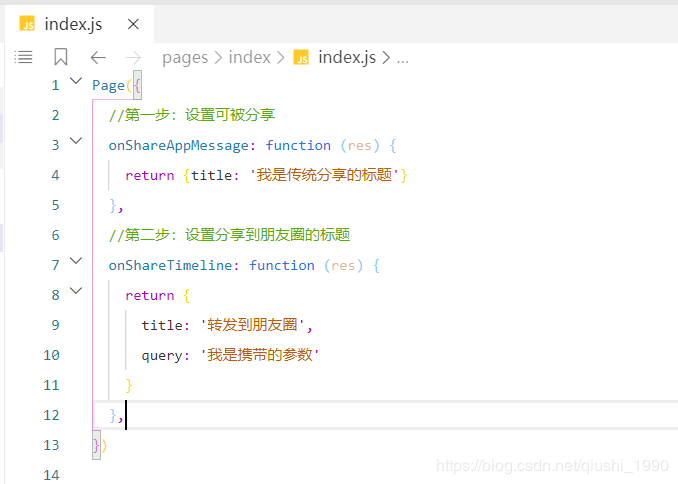Place cursor in the query string value
The height and width of the screenshot is (484, 678).
click(260, 355)
